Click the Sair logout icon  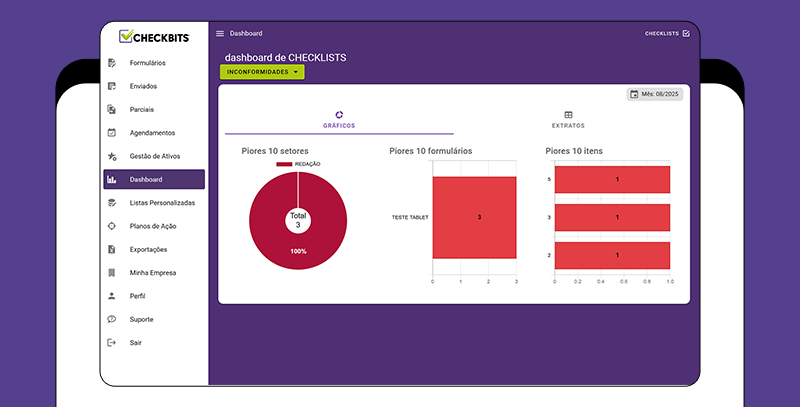[x=112, y=343]
